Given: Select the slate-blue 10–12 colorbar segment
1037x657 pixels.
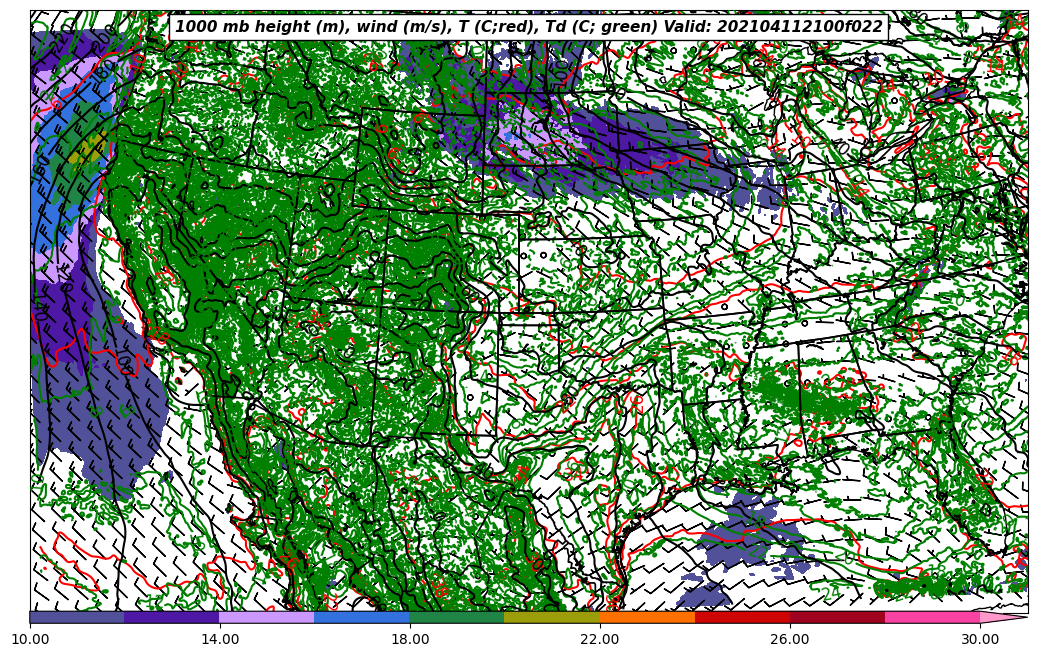Looking at the screenshot, I should pyautogui.click(x=77, y=618).
